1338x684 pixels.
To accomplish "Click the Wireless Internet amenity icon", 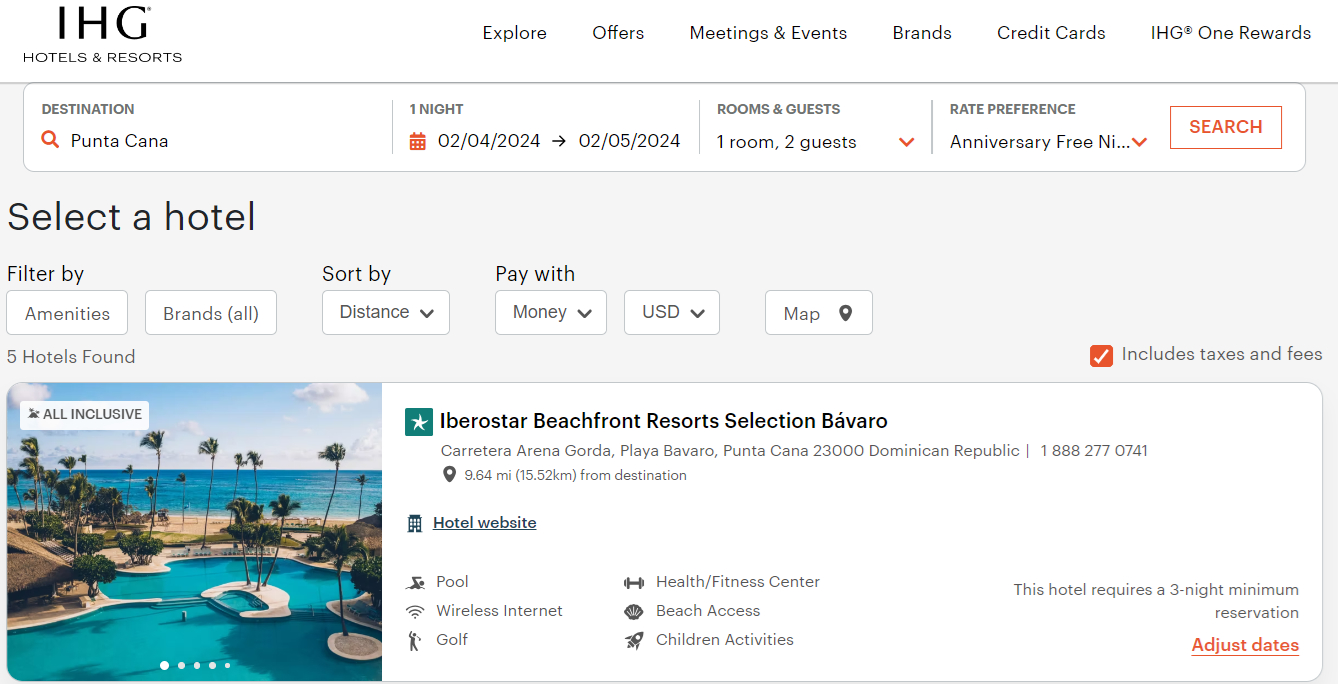I will [415, 610].
